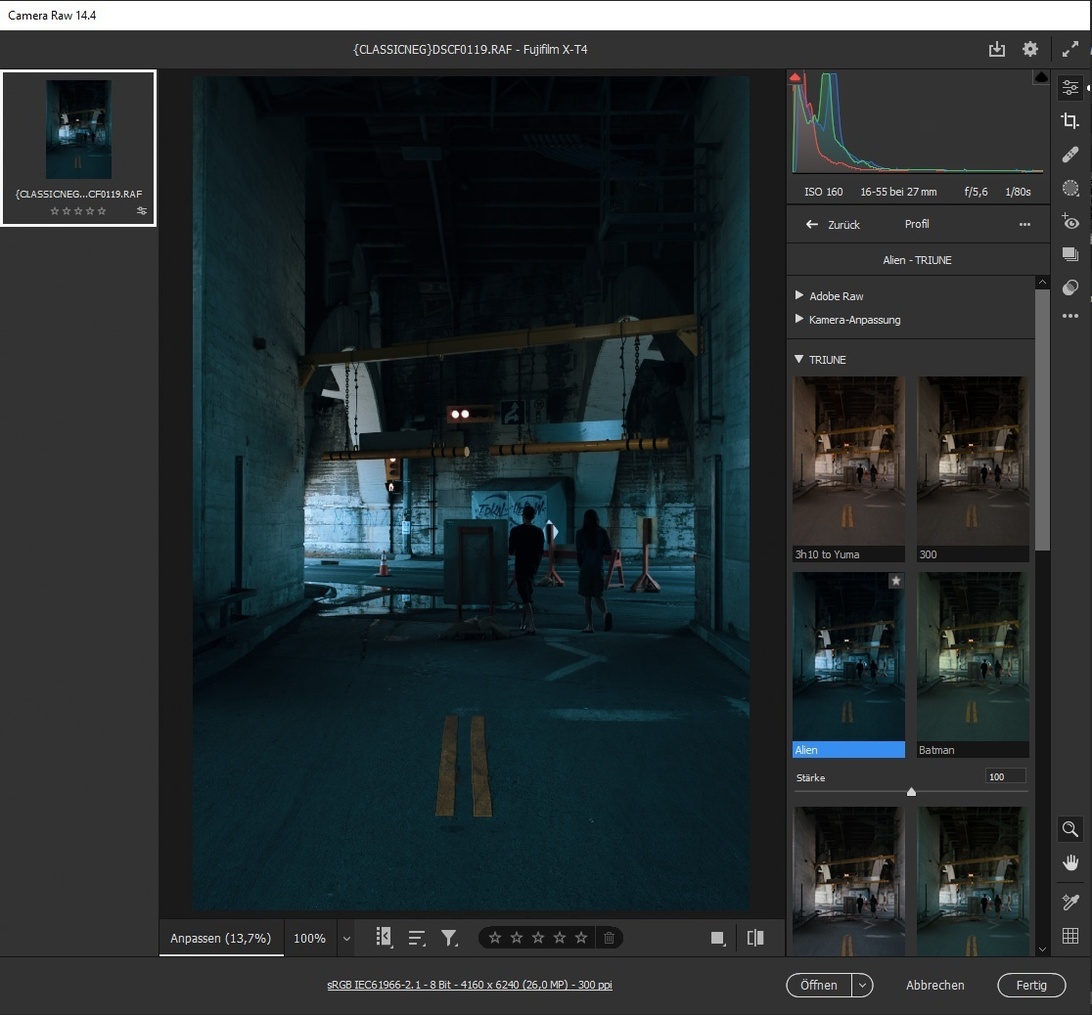Open the sRGB workflow options link
1092x1015 pixels.
click(x=469, y=985)
